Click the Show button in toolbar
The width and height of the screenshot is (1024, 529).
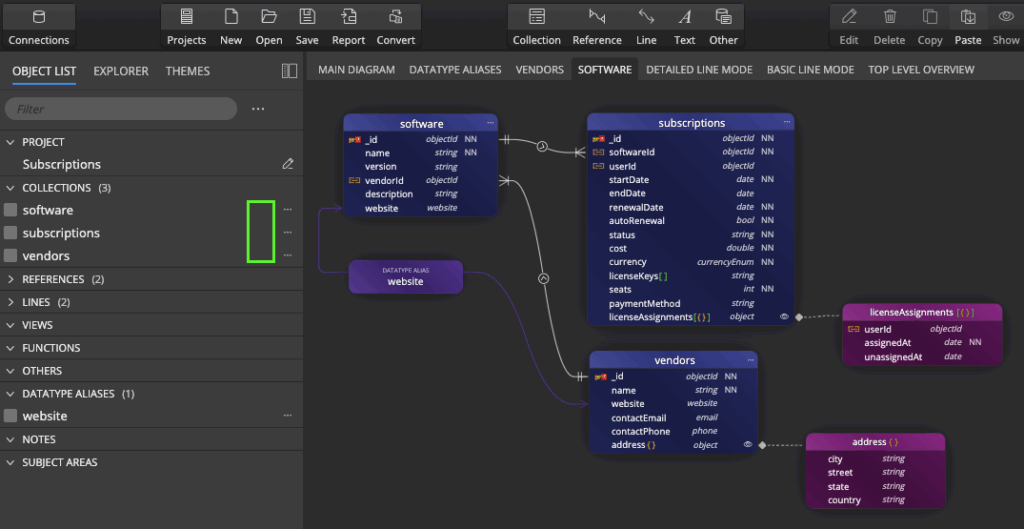(x=1006, y=17)
